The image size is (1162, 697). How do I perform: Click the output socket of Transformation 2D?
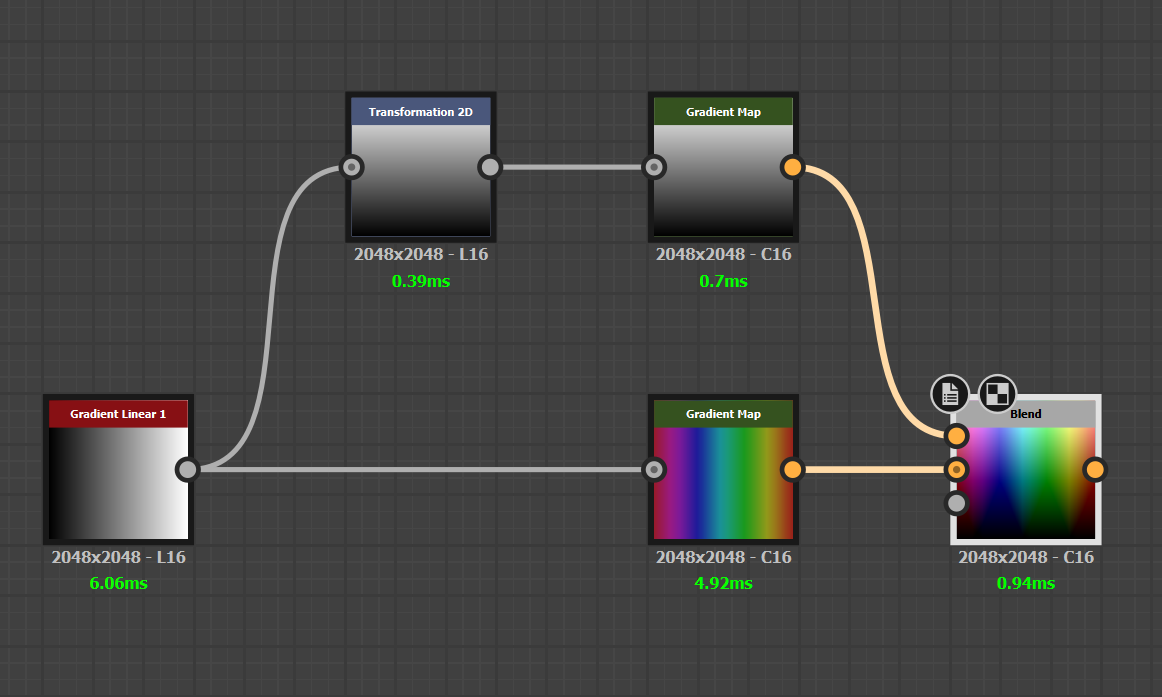coord(489,167)
